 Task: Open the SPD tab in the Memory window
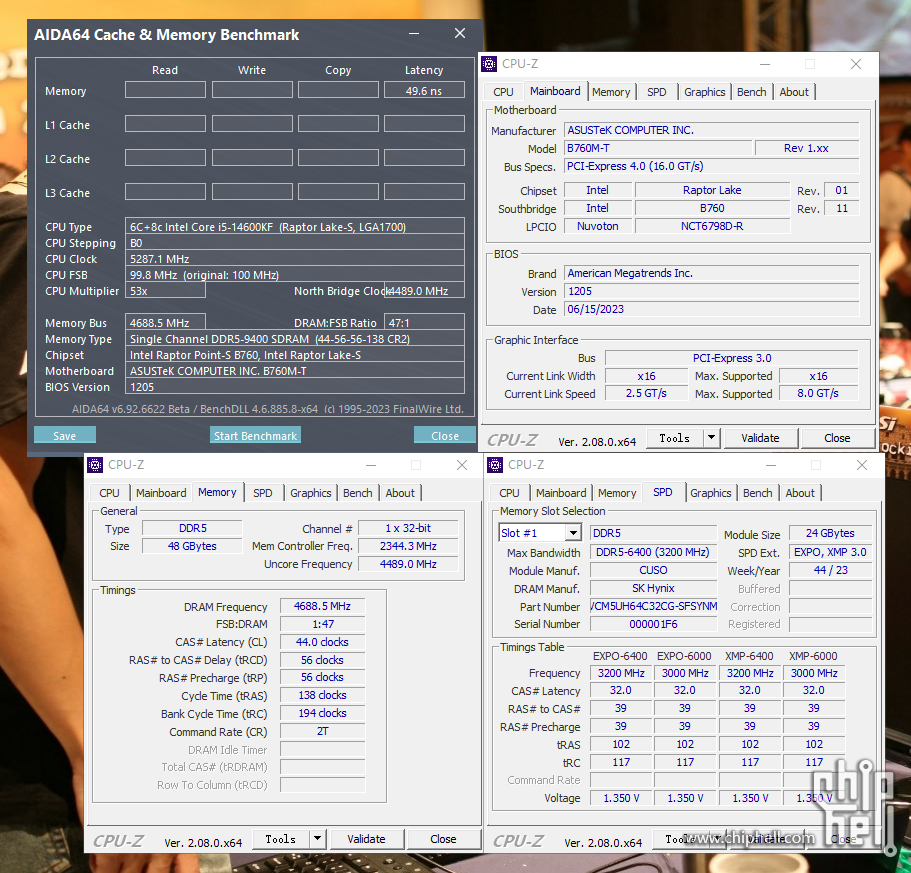click(263, 493)
